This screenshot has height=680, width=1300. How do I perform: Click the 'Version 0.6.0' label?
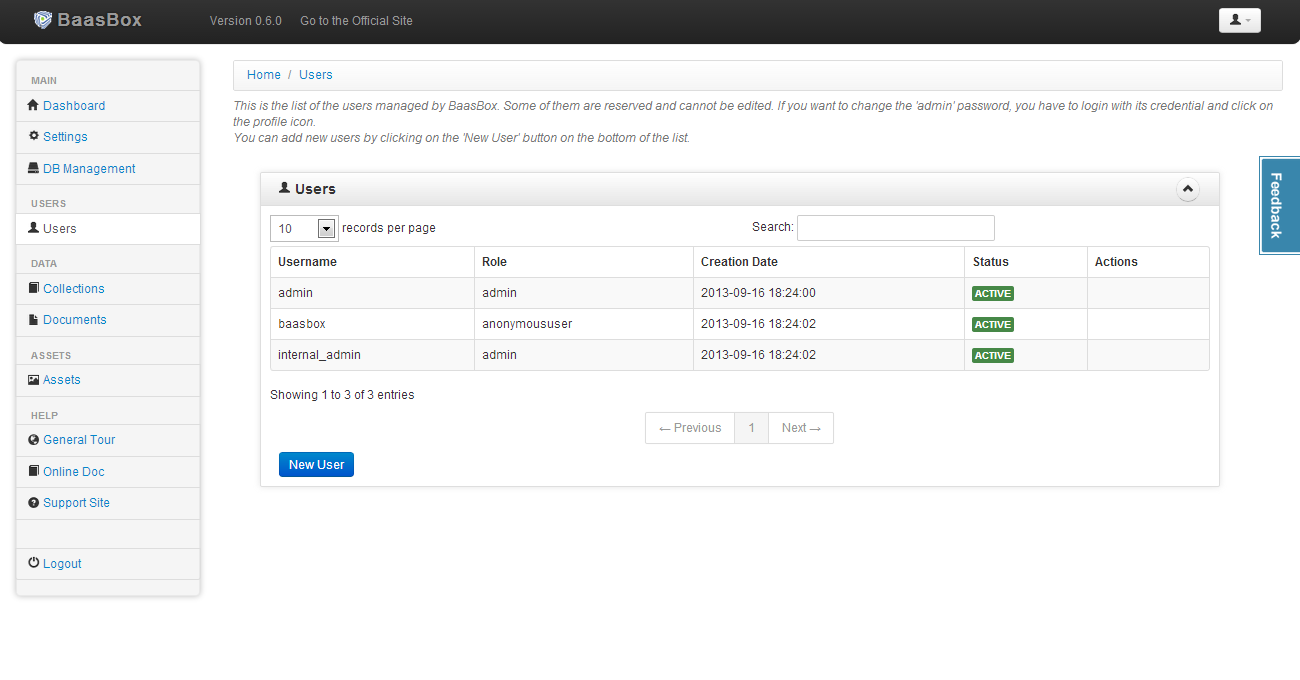pyautogui.click(x=246, y=20)
